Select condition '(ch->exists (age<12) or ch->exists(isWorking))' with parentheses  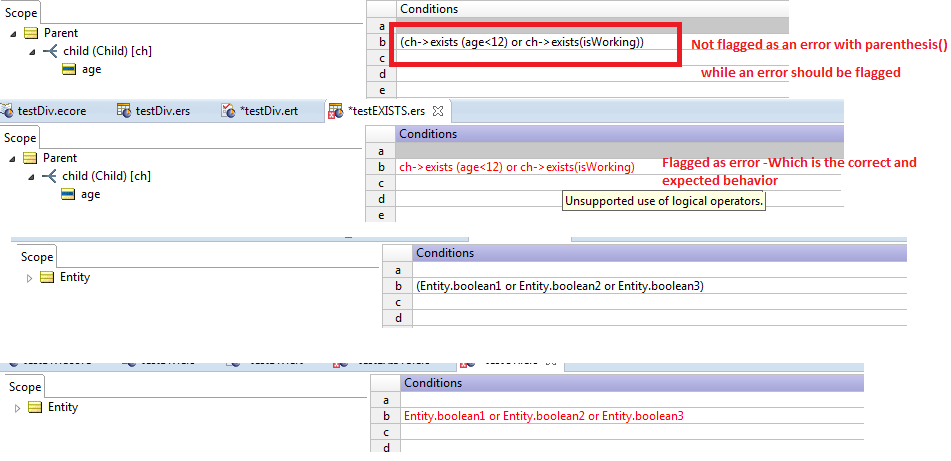tap(522, 42)
